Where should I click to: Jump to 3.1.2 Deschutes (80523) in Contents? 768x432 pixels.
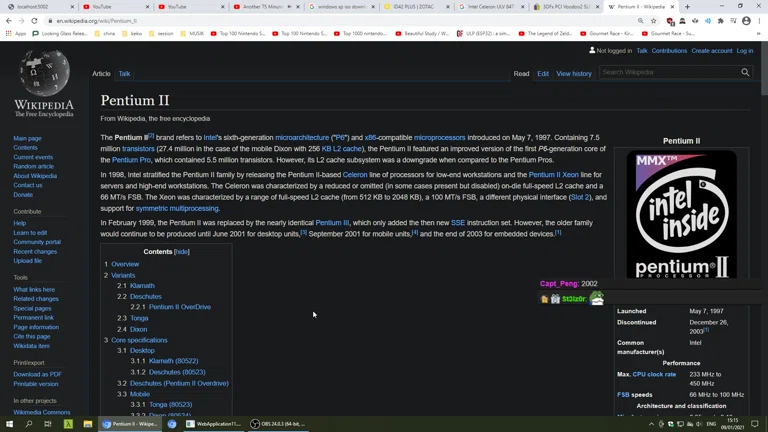click(x=177, y=372)
